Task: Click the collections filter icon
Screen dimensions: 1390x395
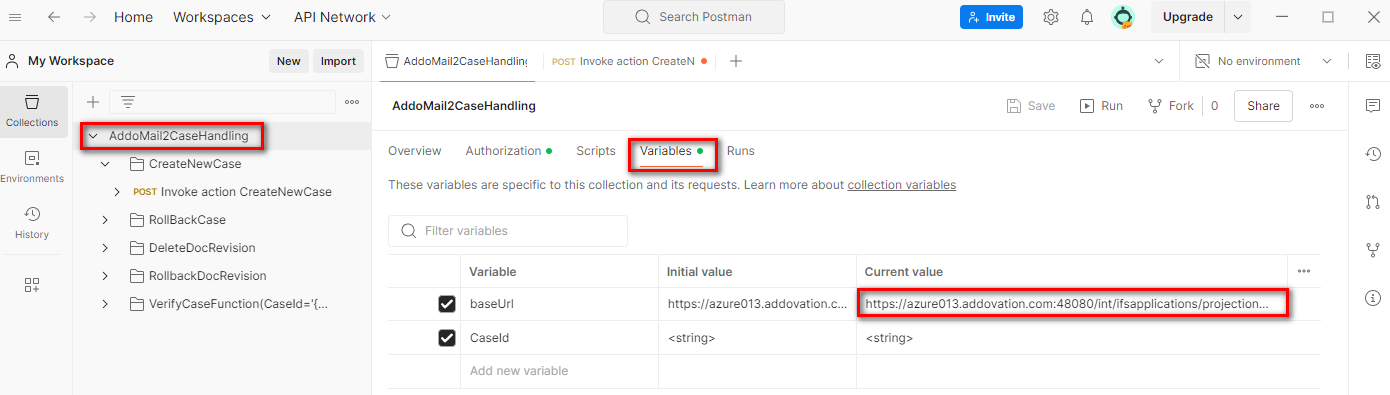Action: pyautogui.click(x=128, y=102)
